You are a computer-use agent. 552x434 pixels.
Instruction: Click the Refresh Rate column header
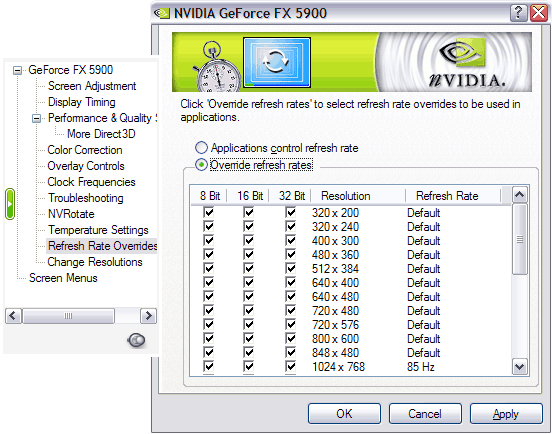point(453,196)
